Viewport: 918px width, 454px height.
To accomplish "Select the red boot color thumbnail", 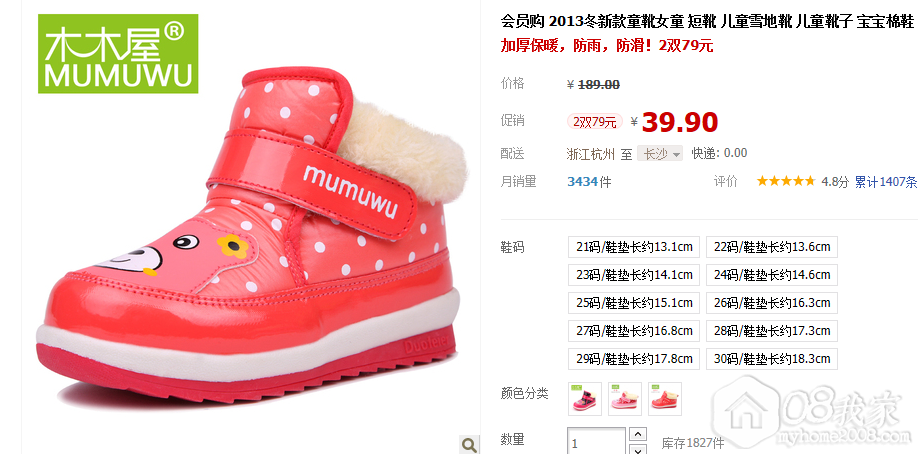I will [664, 399].
